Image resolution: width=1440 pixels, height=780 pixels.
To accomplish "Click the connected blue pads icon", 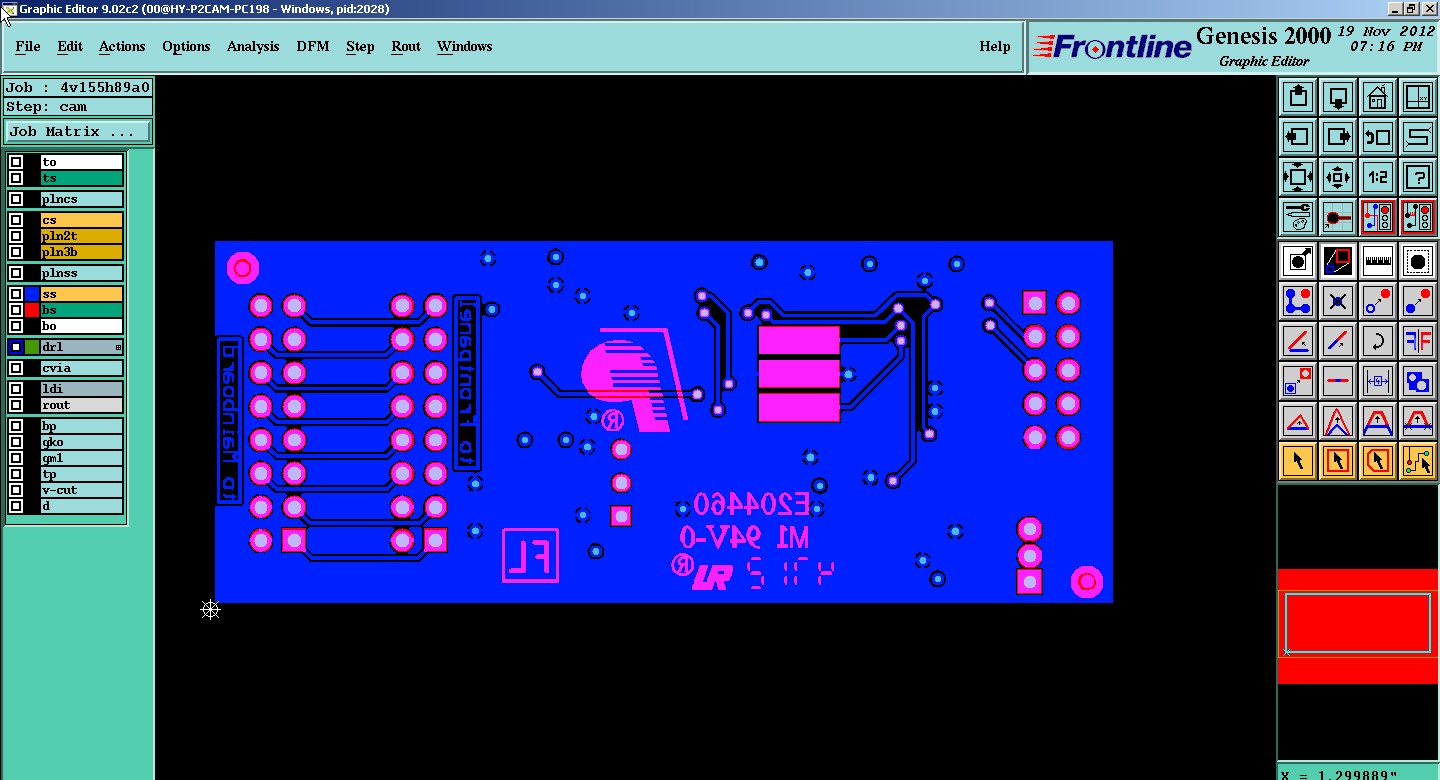I will click(x=1298, y=301).
